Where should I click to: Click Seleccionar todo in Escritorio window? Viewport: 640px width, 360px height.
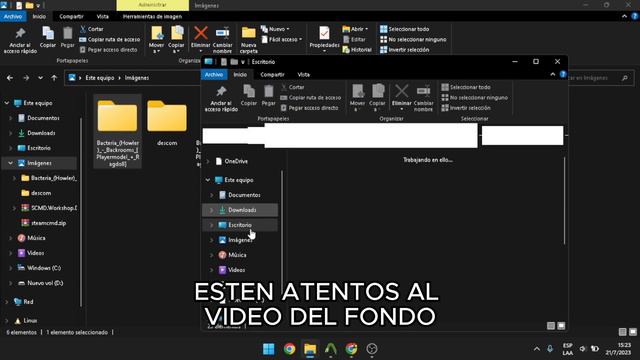coord(466,87)
